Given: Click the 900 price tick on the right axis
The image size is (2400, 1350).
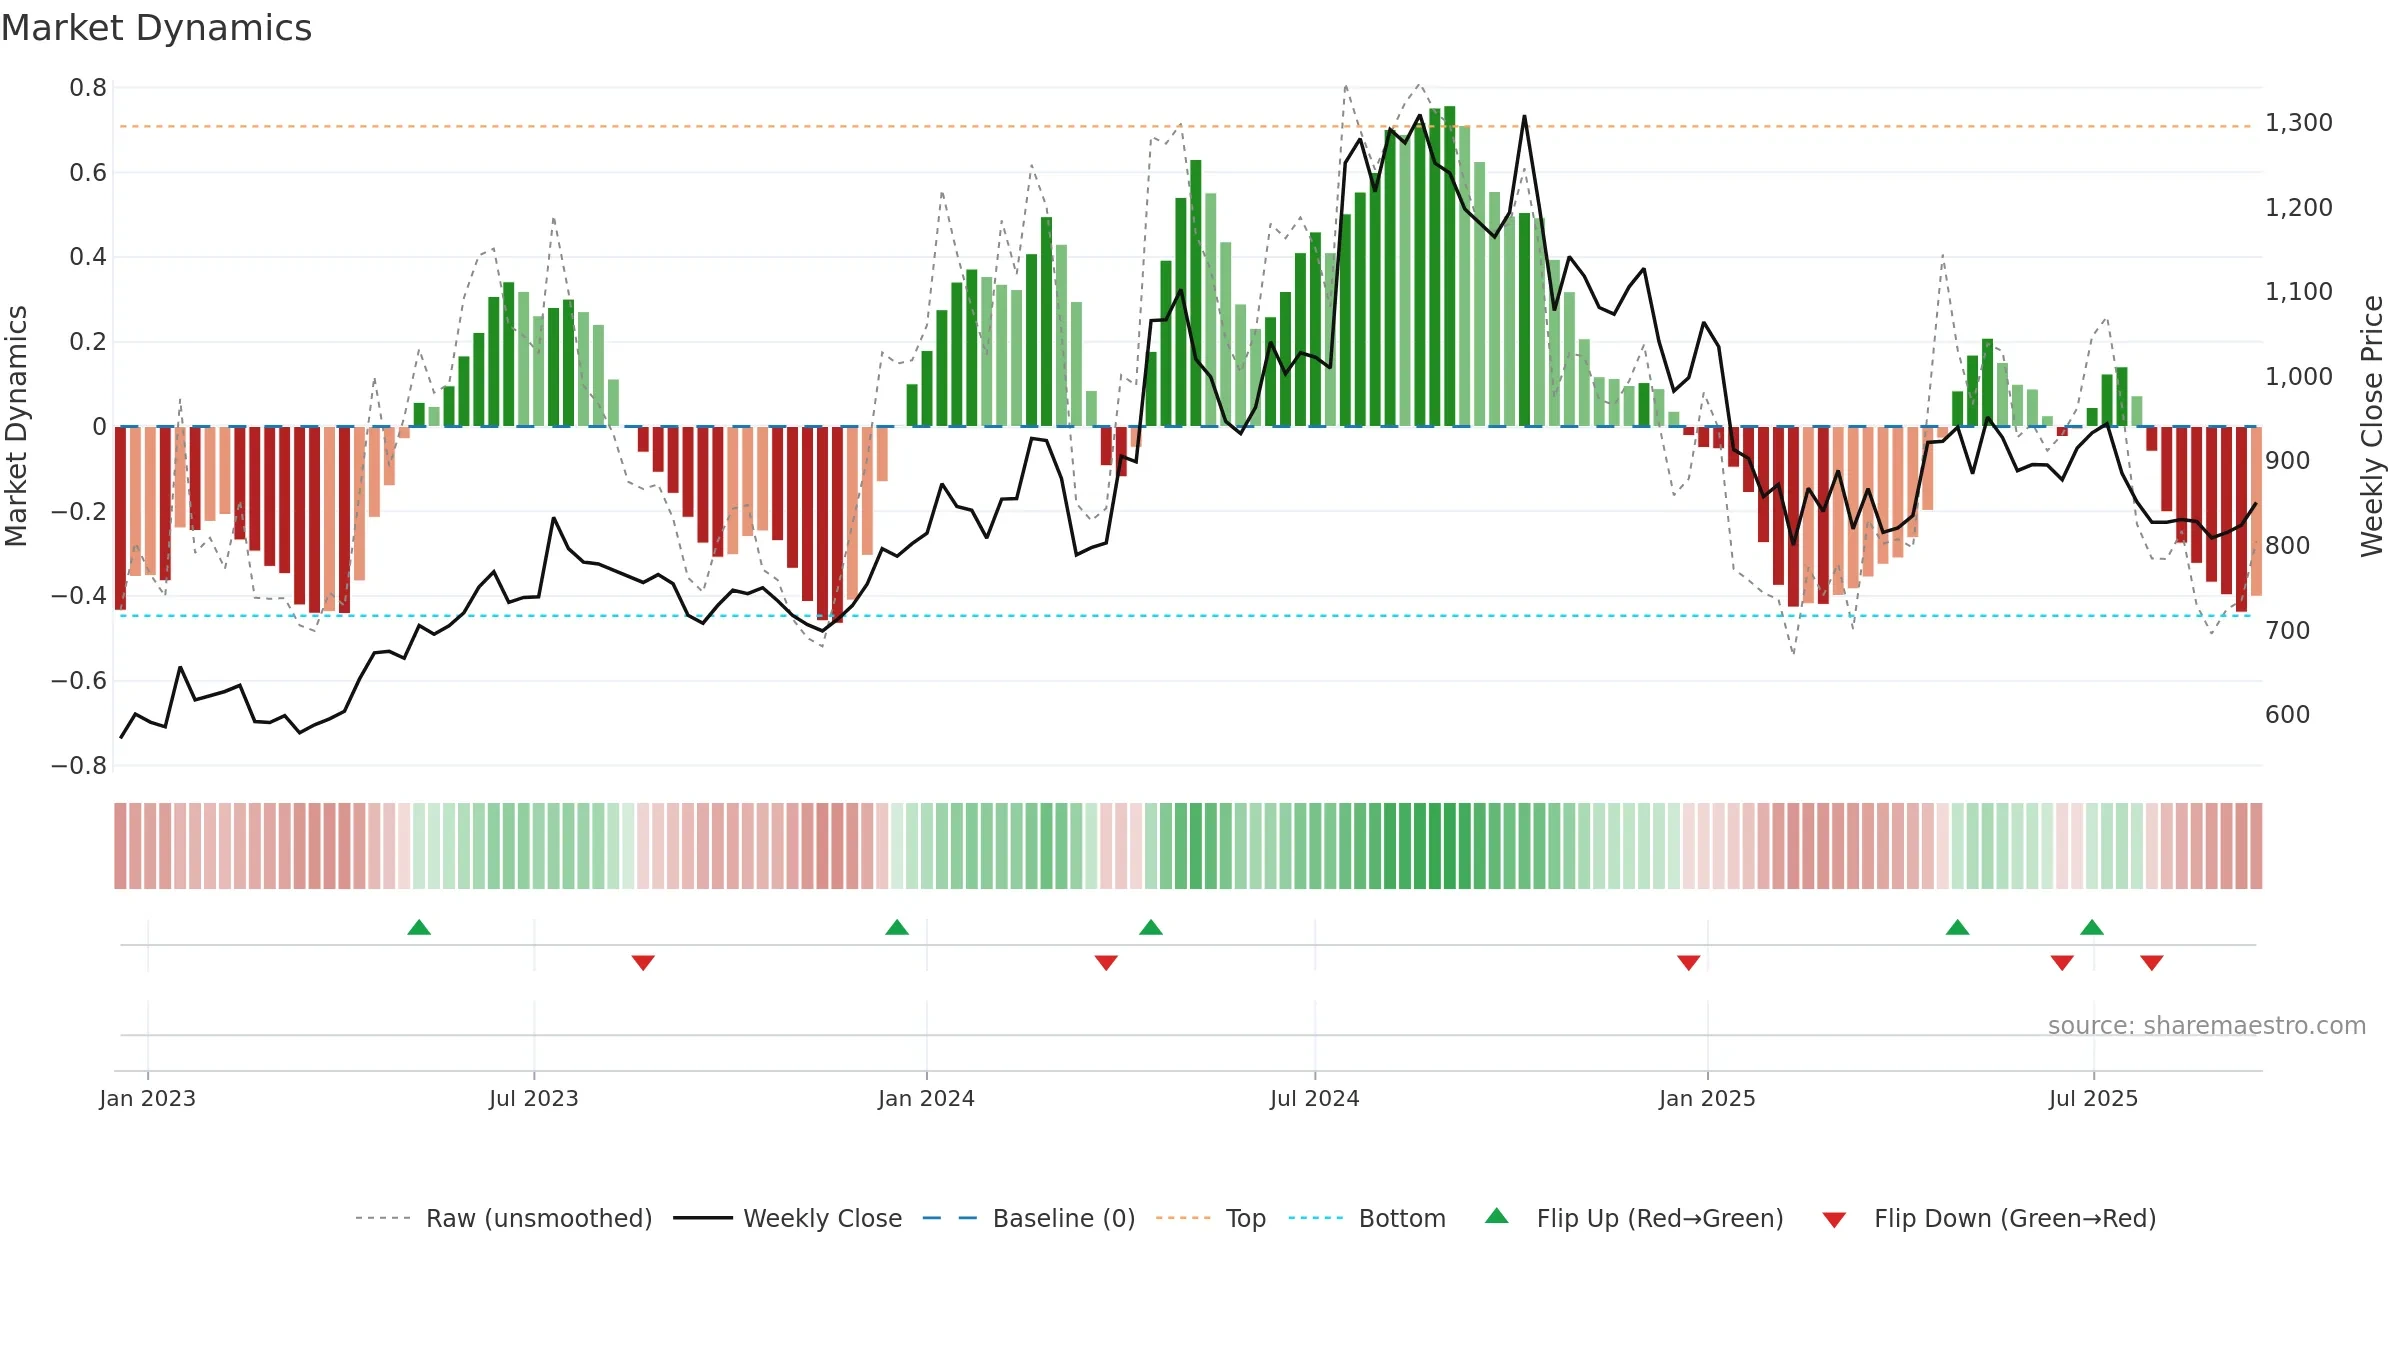Looking at the screenshot, I should (2288, 461).
